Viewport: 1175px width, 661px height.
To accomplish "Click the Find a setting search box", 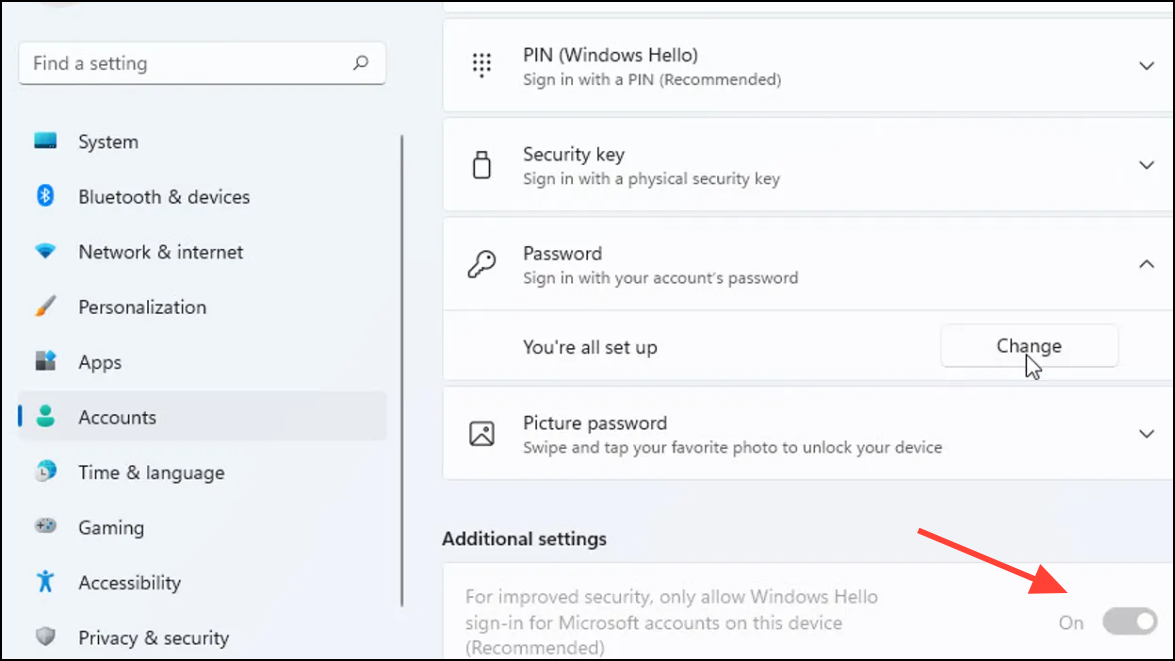I will coord(185,63).
